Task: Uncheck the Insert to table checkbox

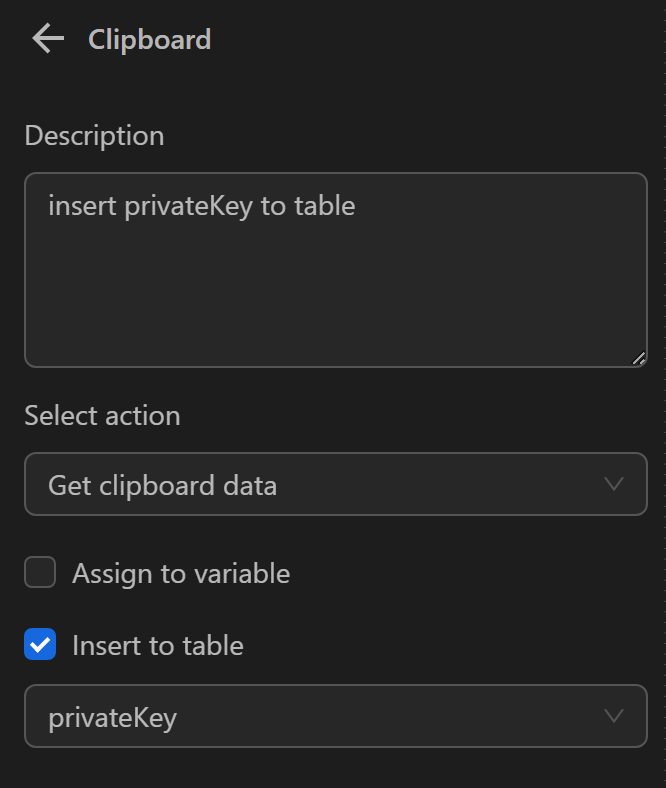Action: click(x=40, y=645)
